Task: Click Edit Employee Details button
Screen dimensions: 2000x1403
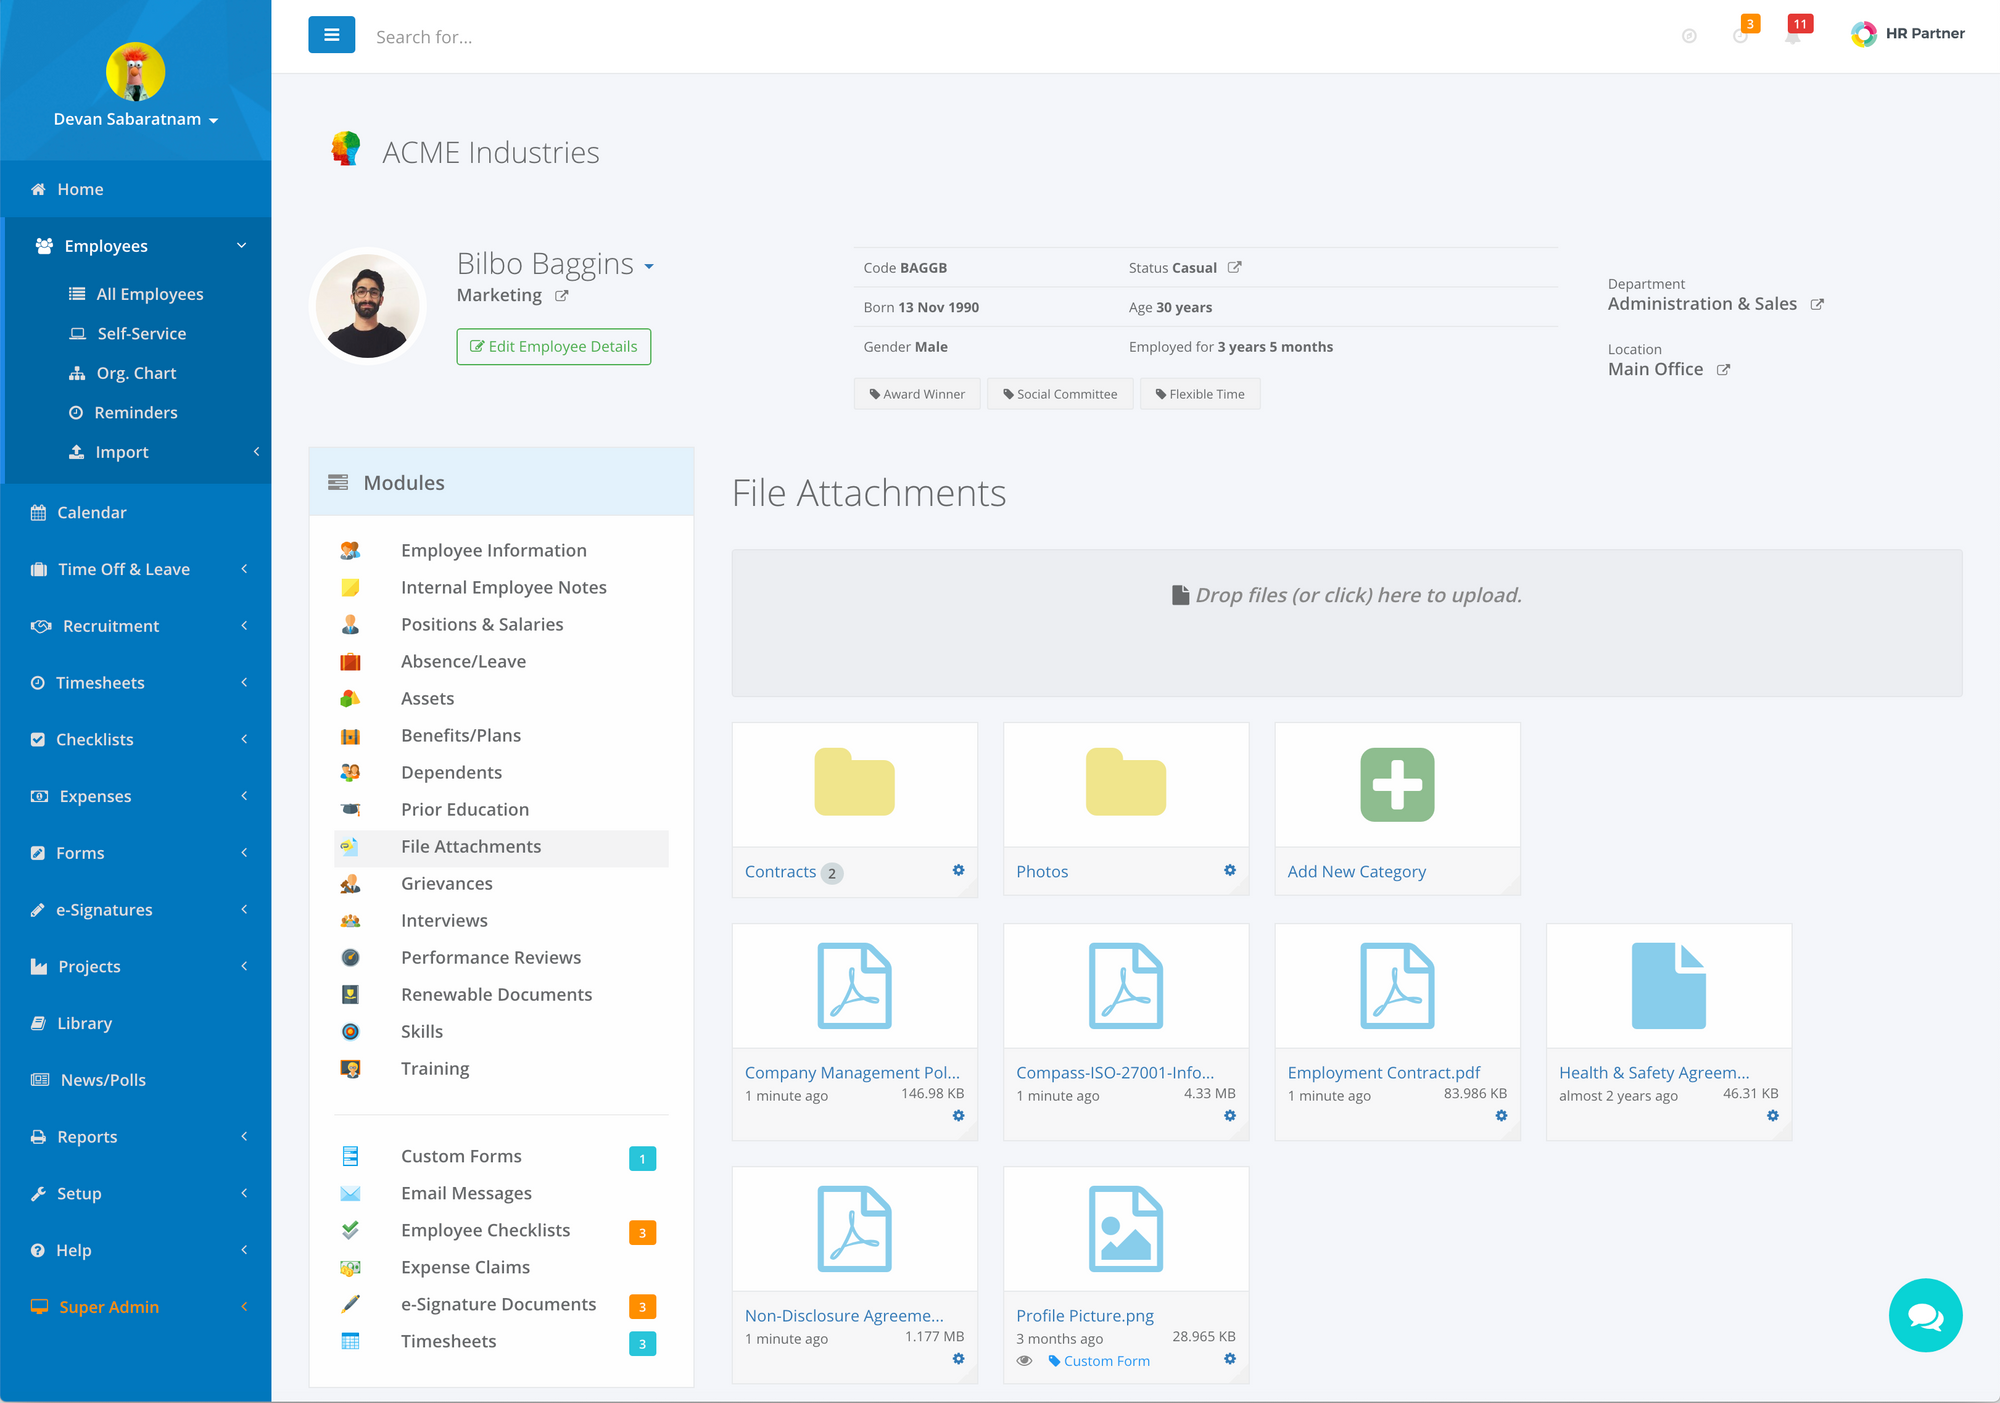Action: tap(554, 346)
